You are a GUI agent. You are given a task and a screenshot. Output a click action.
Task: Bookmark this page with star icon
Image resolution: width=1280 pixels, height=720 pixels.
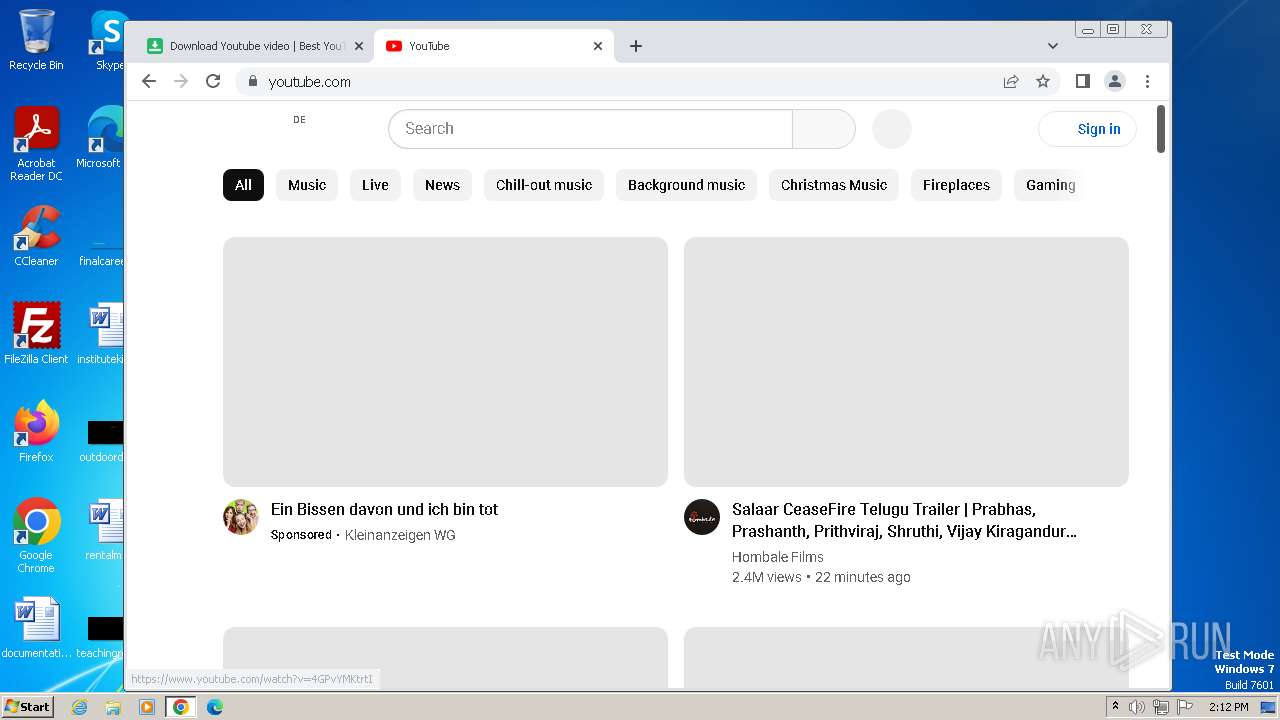coord(1043,81)
